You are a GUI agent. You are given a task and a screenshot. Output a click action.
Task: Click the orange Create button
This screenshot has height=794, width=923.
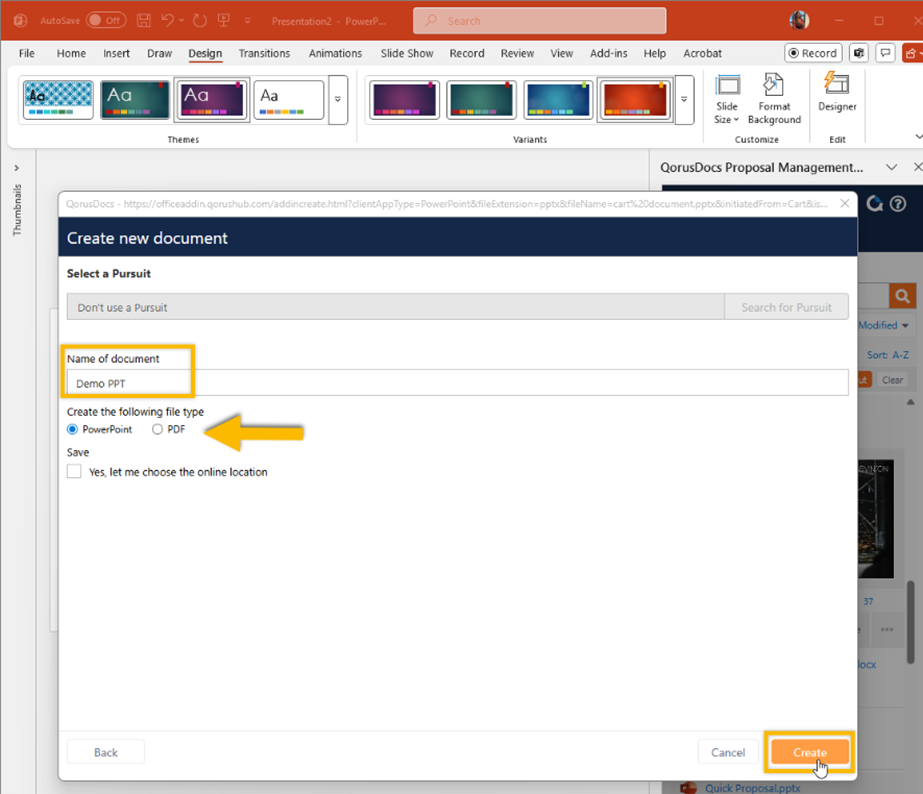coord(809,752)
